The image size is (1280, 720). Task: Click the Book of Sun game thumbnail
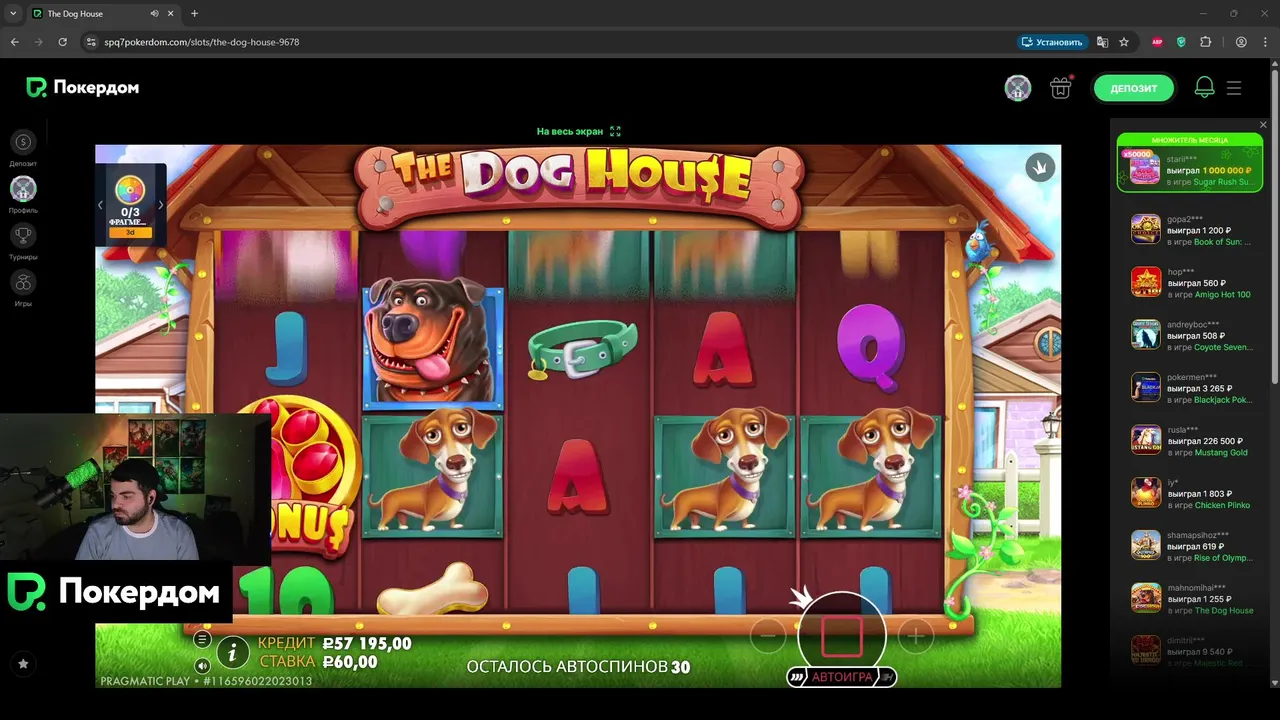pyautogui.click(x=1146, y=229)
